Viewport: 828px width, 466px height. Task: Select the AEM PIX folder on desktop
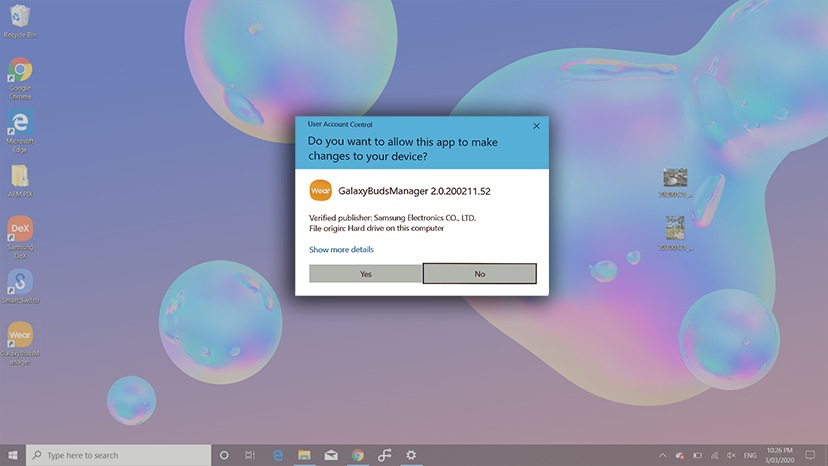pos(20,181)
